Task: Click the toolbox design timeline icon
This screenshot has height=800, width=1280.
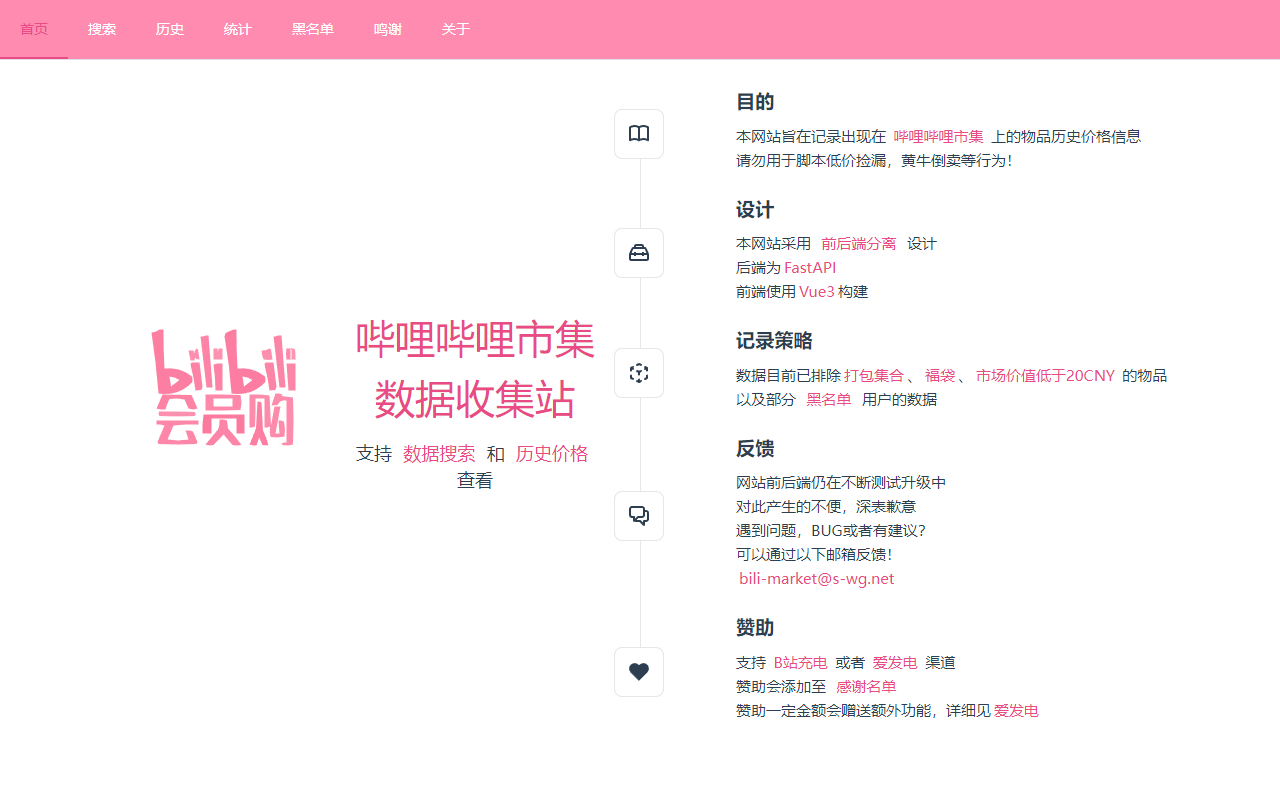Action: (639, 253)
